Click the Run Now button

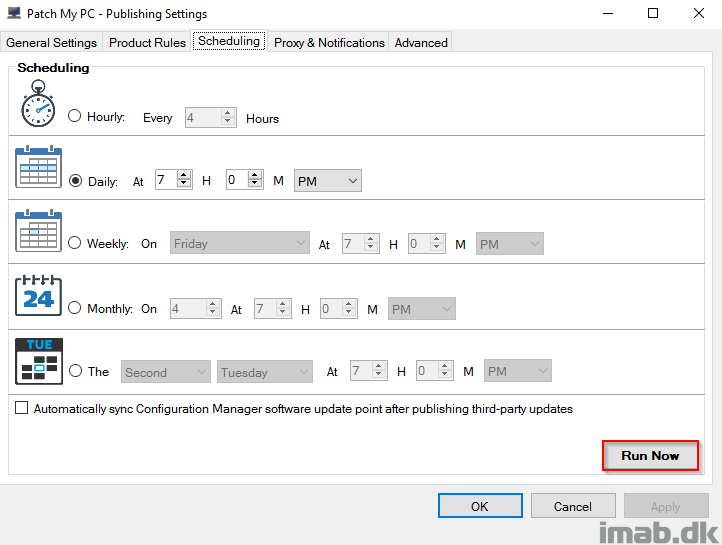650,455
